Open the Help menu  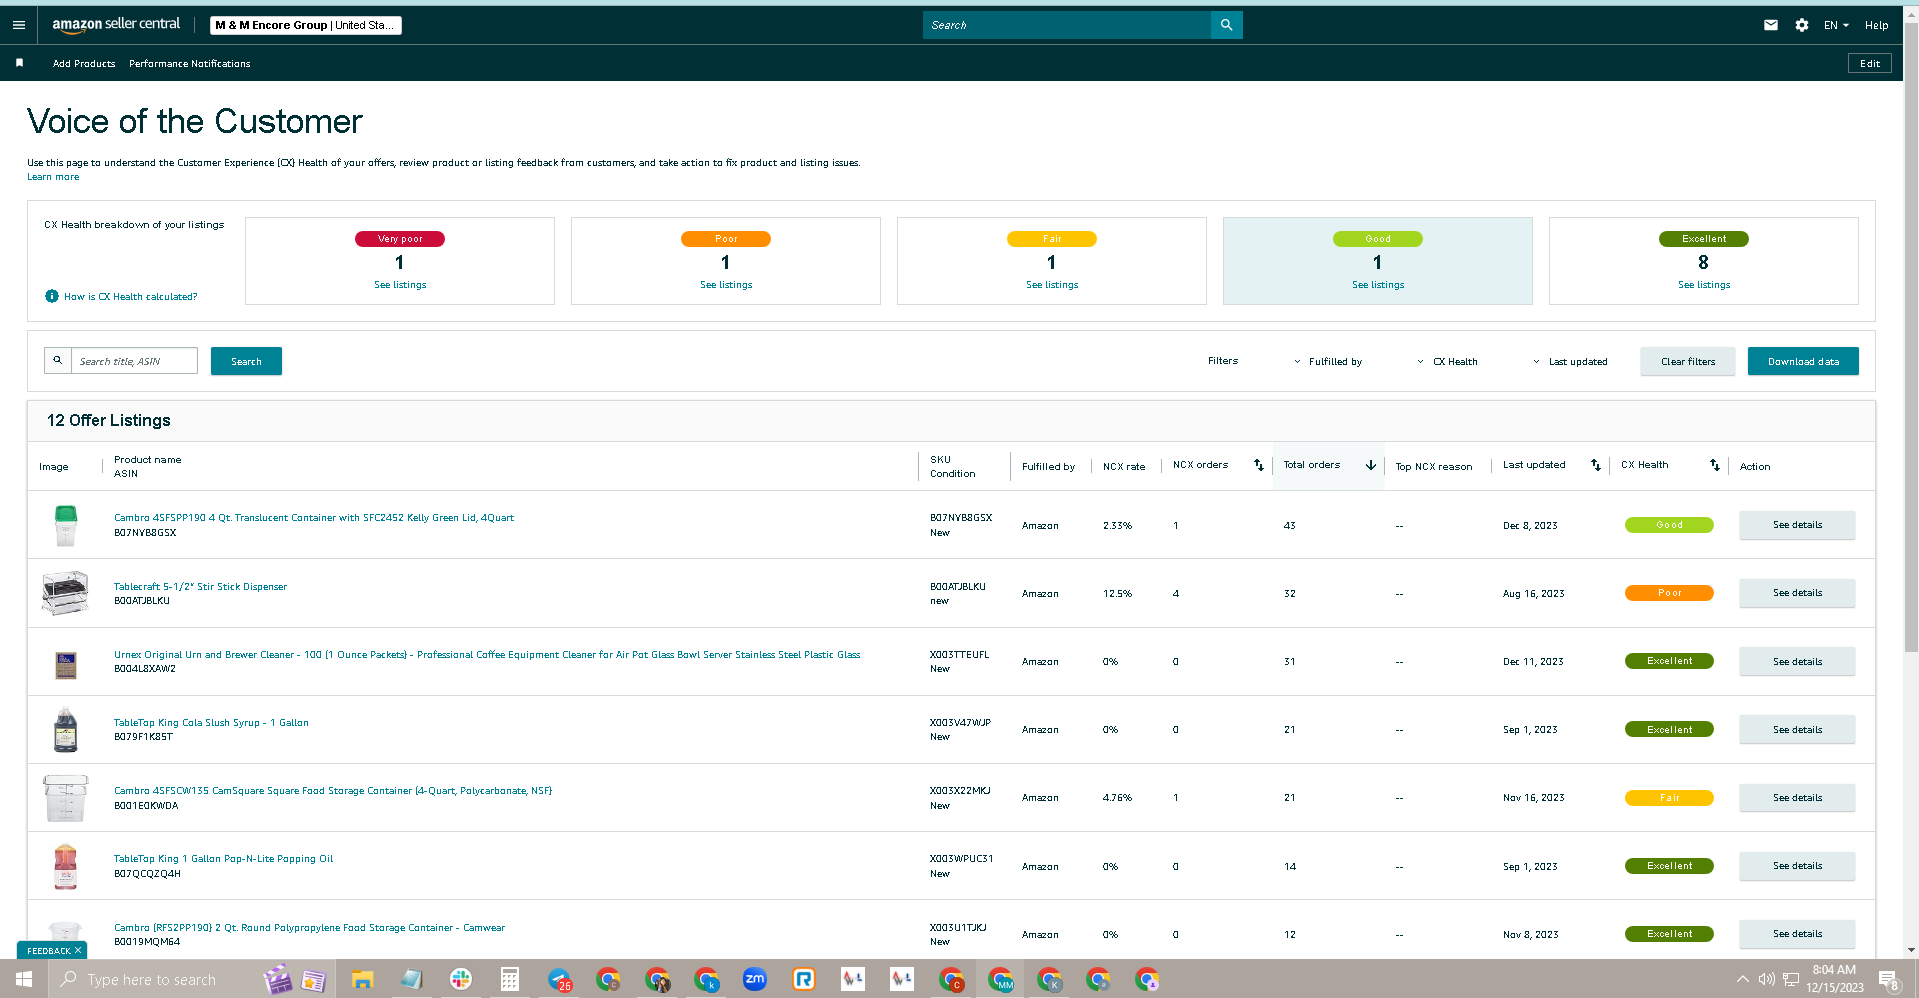tap(1876, 25)
